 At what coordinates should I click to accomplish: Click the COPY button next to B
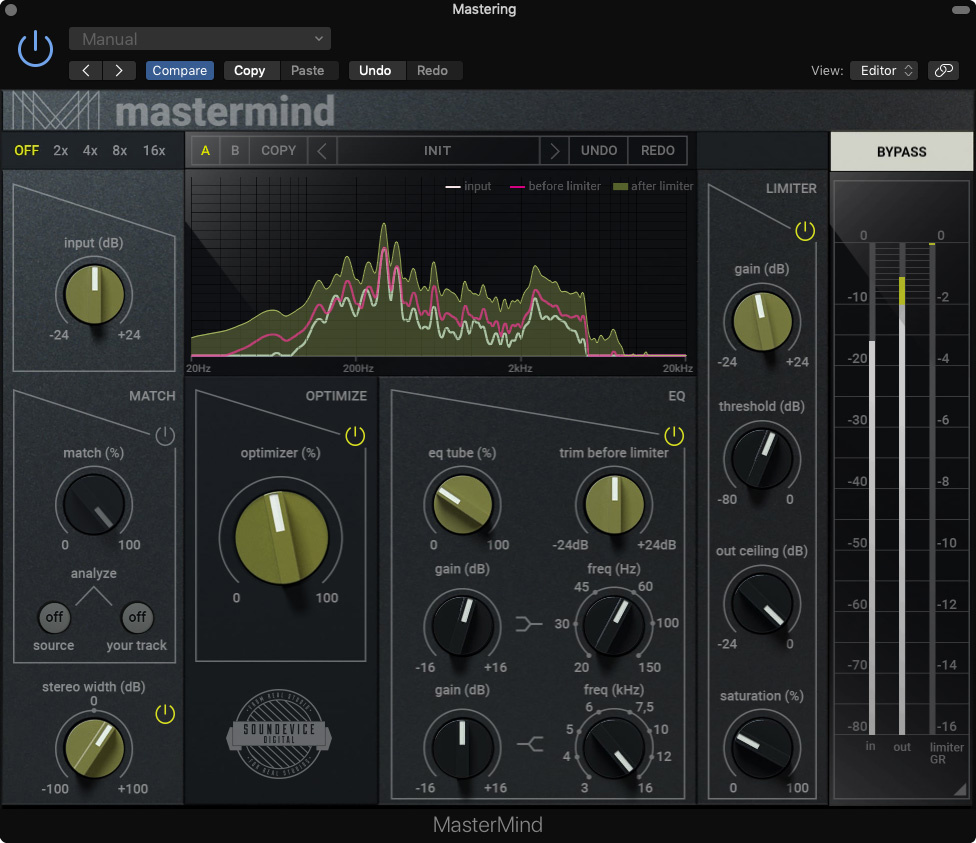[x=278, y=151]
